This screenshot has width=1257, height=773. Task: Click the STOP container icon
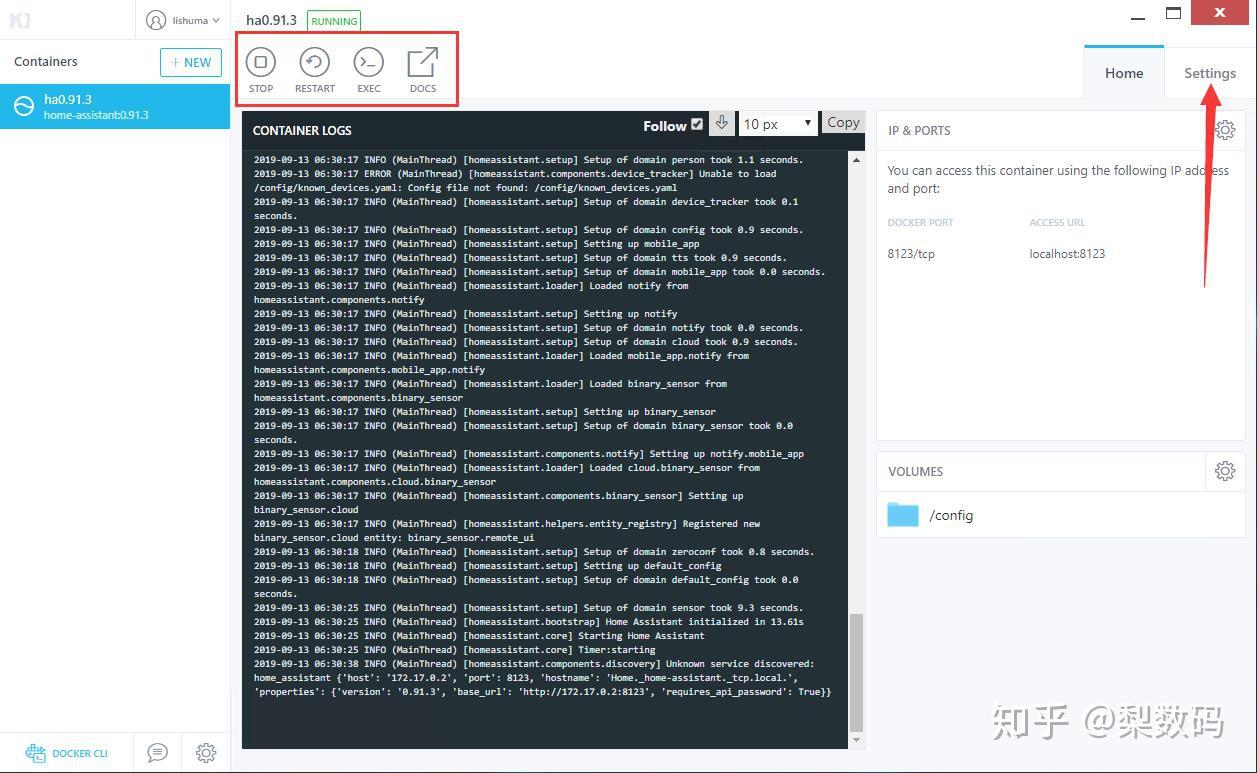point(260,63)
